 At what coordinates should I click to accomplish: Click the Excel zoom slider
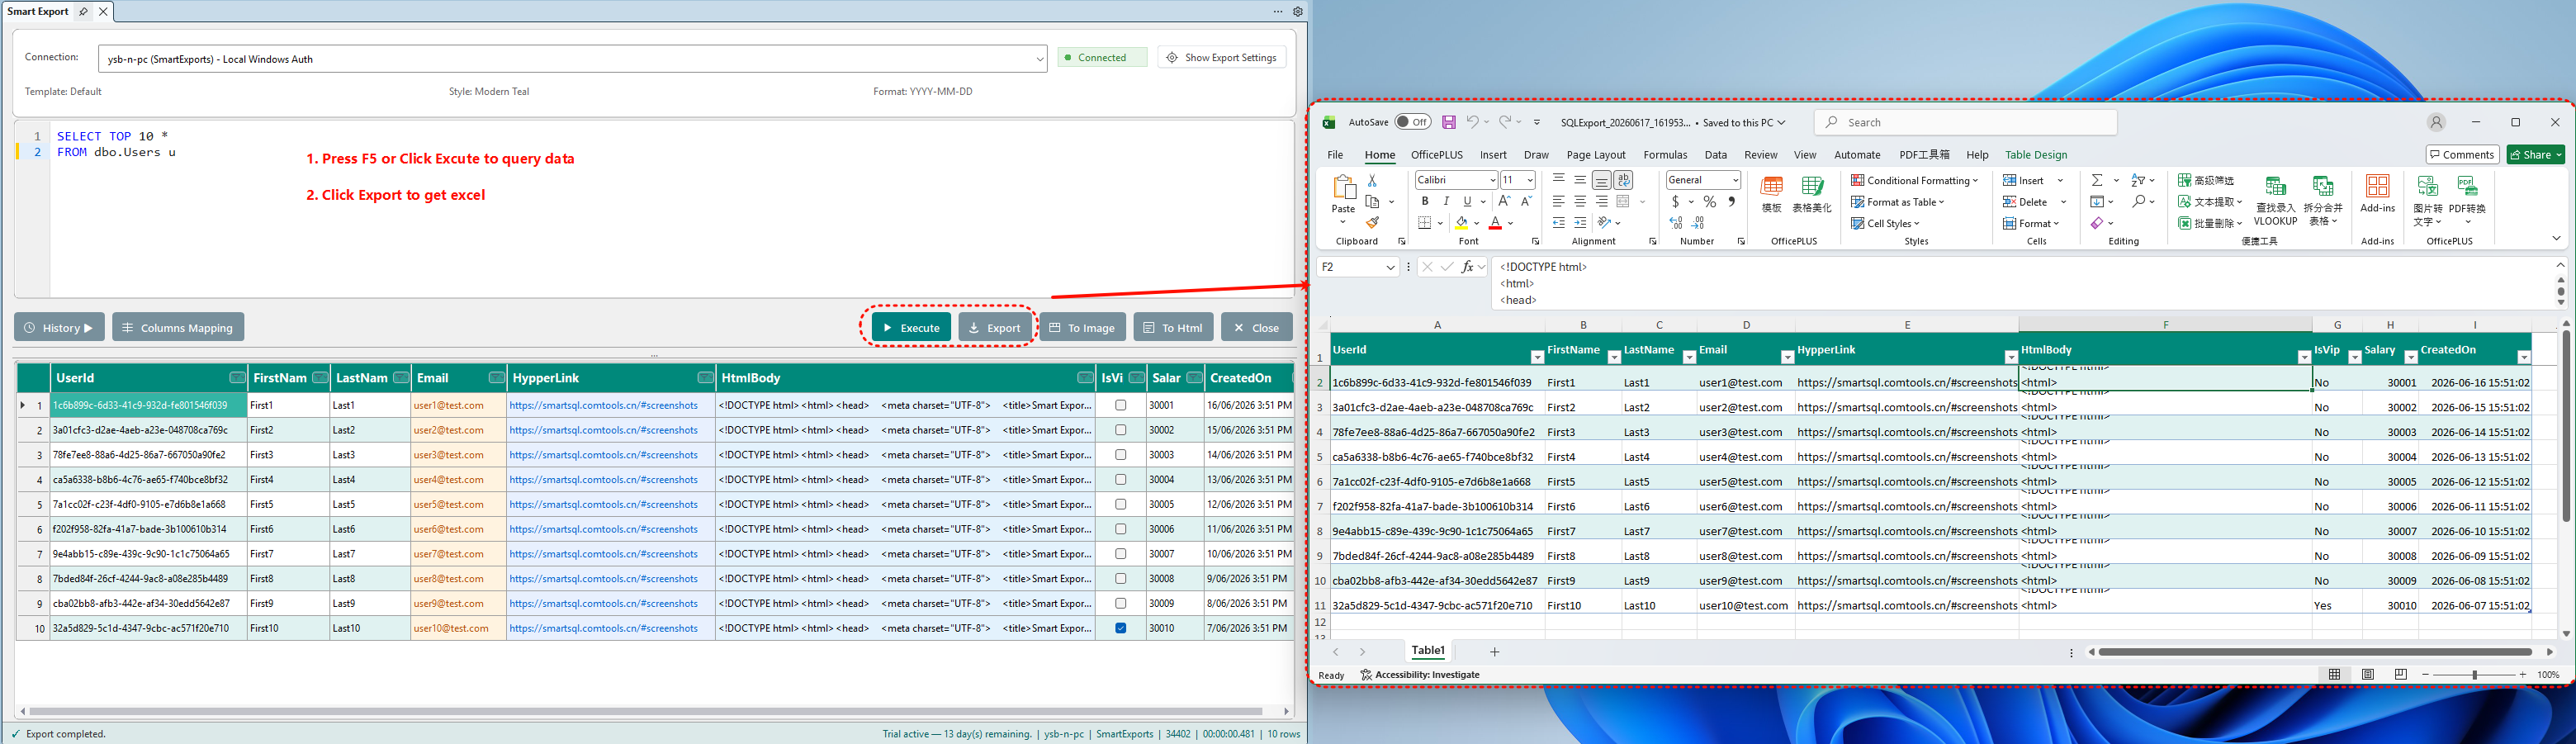[2474, 675]
